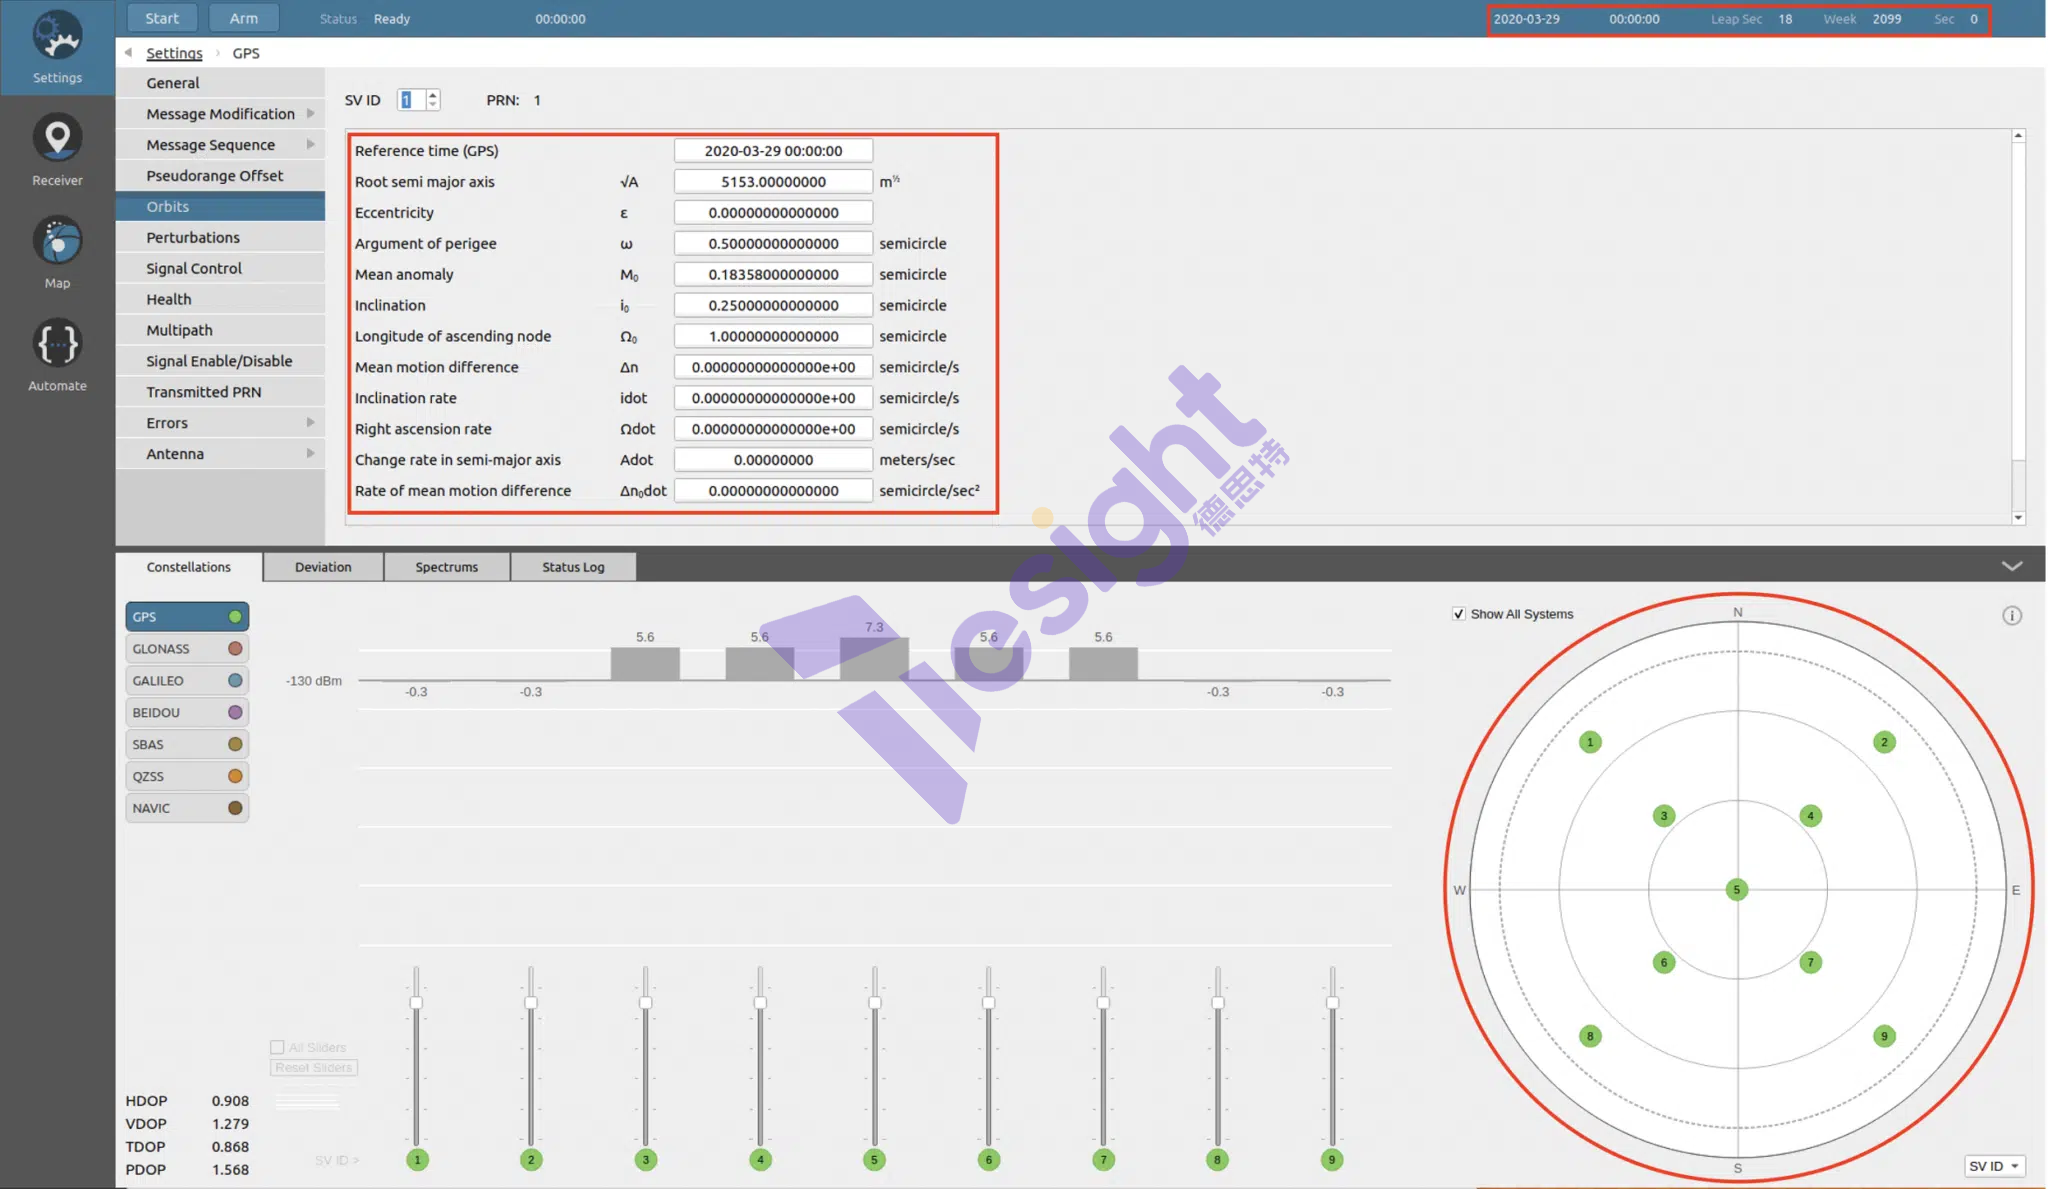Viewport: 2048px width, 1189px height.
Task: Open the Map globe icon
Action: [57, 241]
